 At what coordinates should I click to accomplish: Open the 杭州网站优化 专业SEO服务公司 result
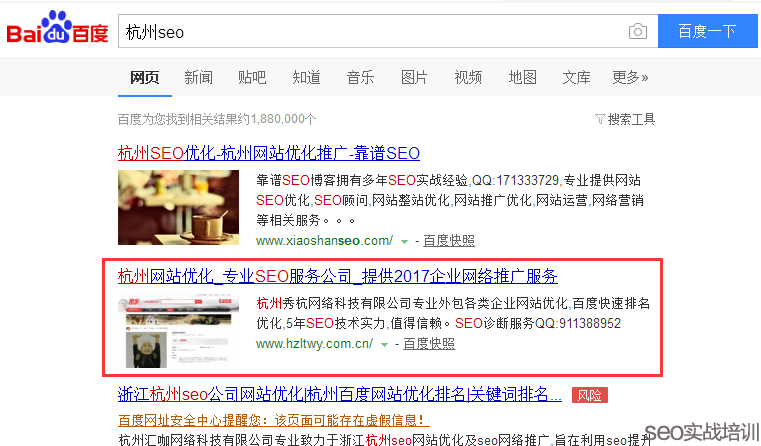click(x=337, y=276)
